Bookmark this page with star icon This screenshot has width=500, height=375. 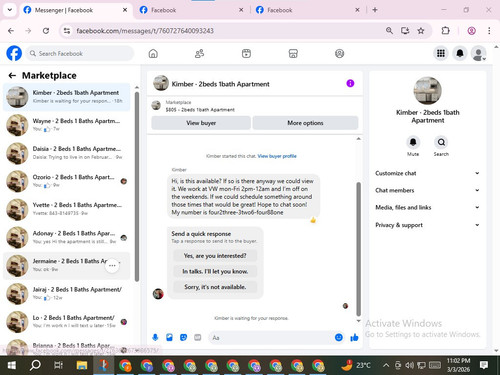click(x=421, y=31)
